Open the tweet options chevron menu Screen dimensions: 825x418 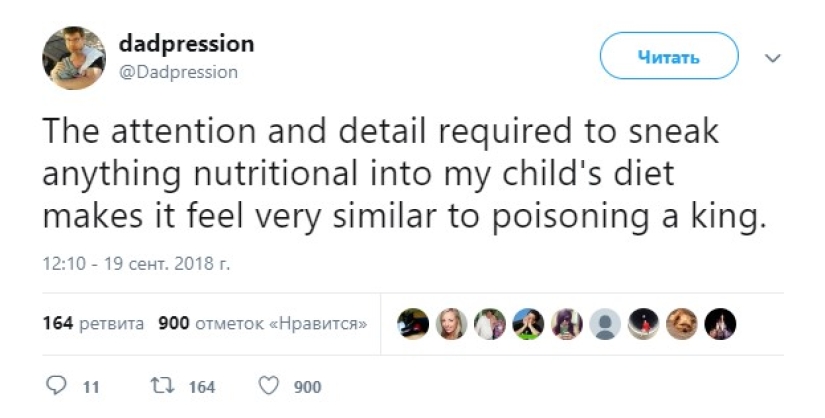tap(771, 58)
